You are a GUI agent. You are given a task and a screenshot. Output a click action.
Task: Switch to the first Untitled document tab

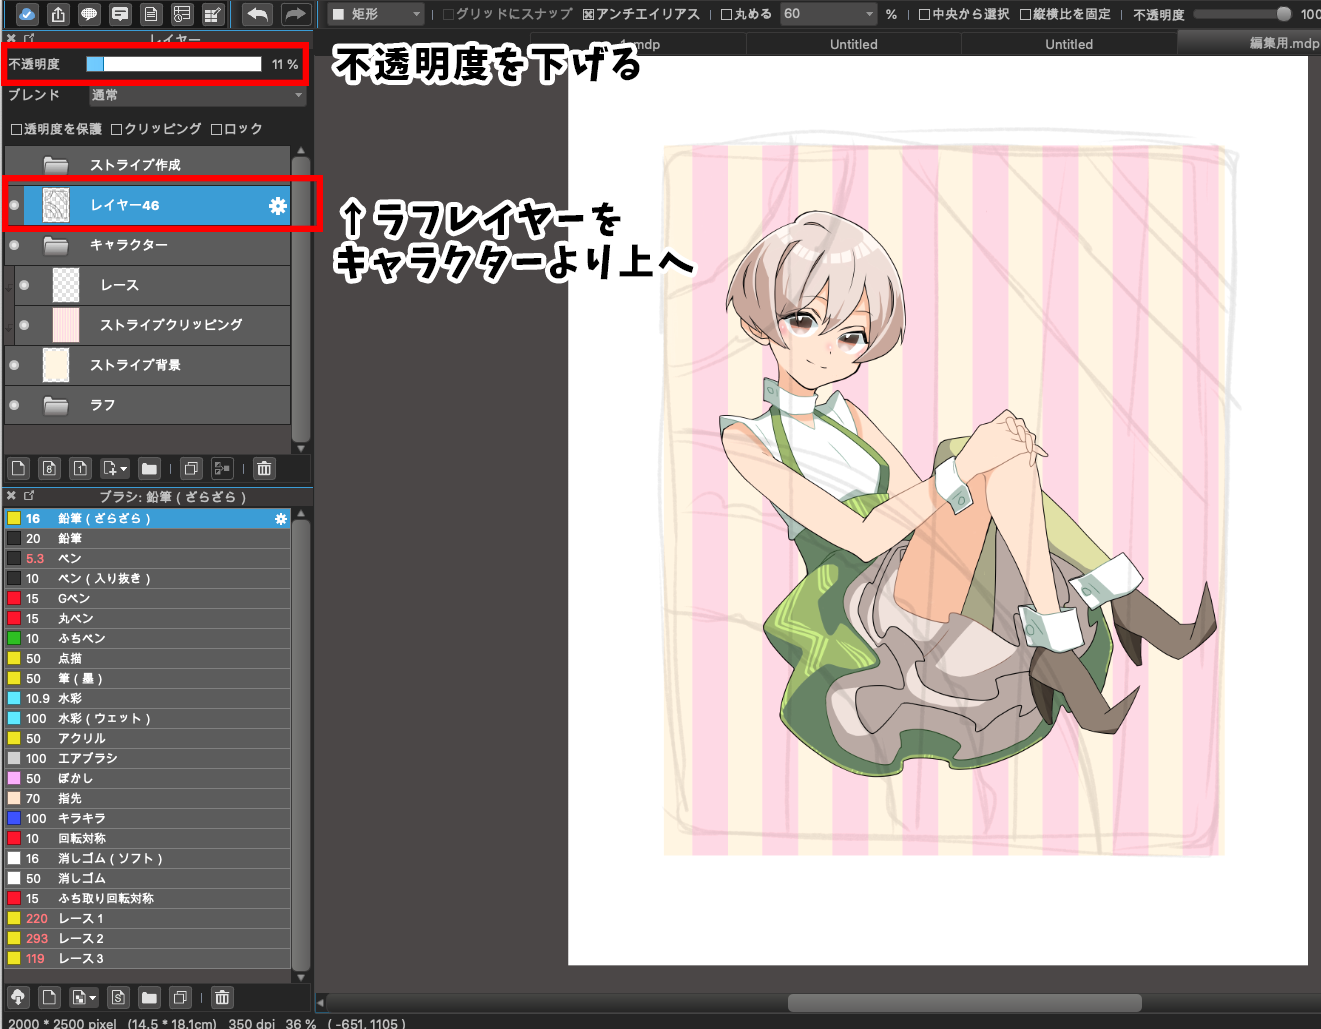853,44
